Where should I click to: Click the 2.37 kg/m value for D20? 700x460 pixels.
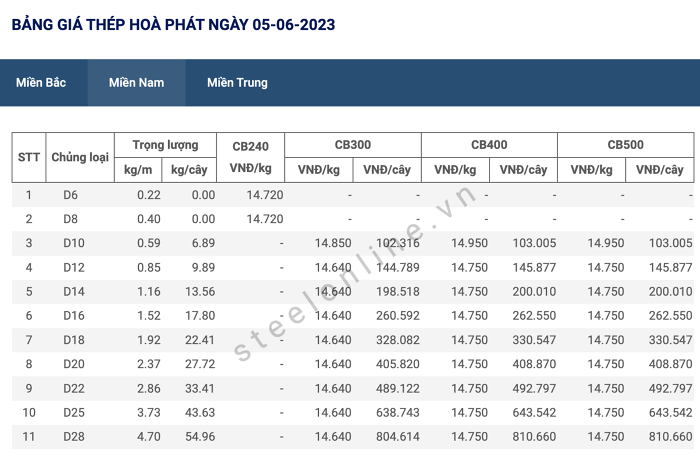(x=149, y=364)
